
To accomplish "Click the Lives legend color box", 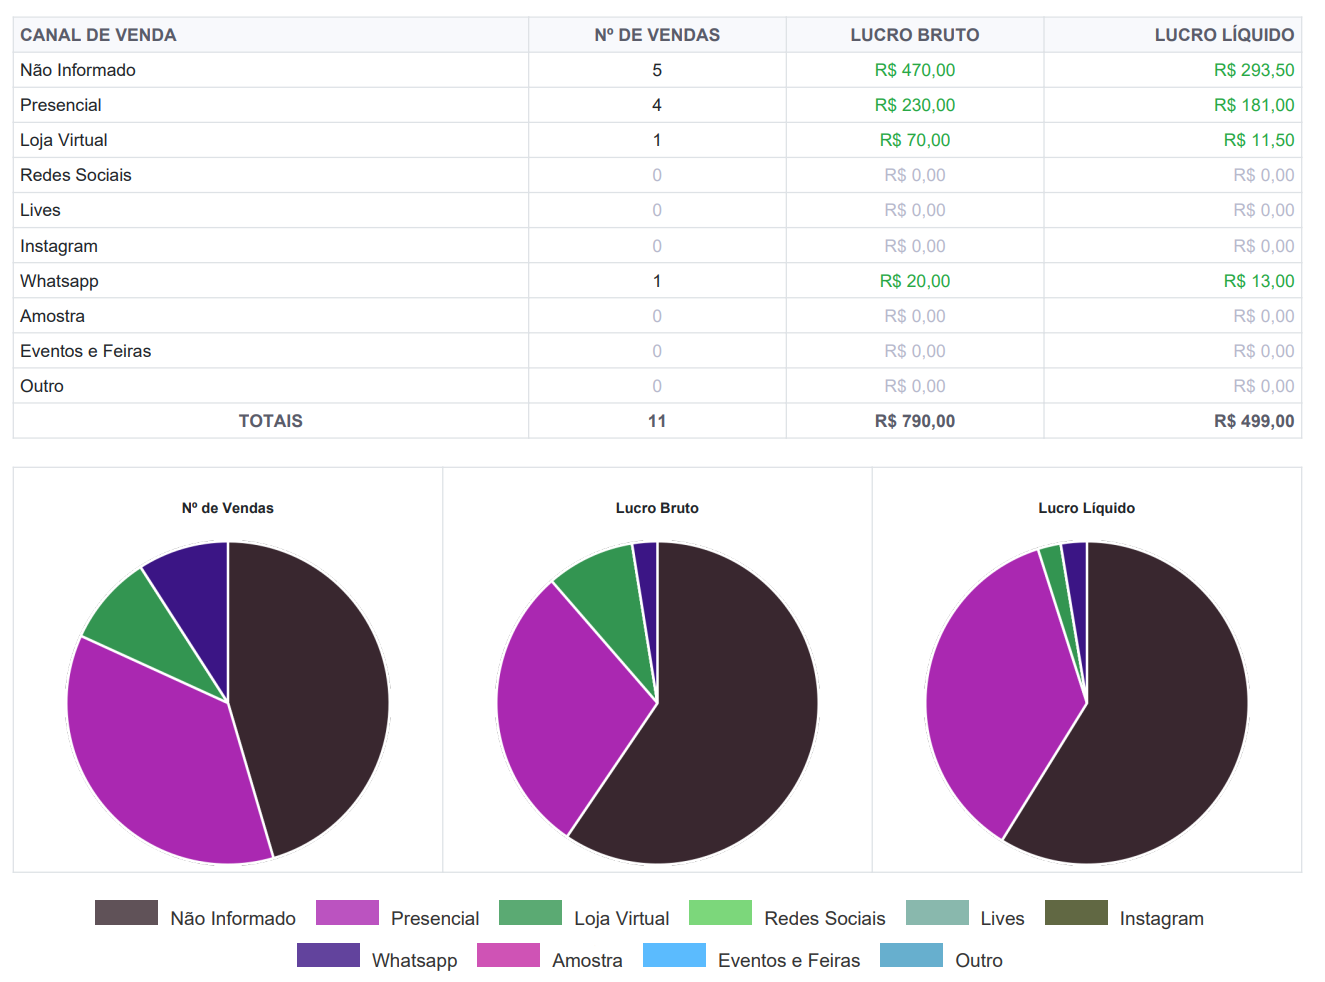I will [937, 913].
